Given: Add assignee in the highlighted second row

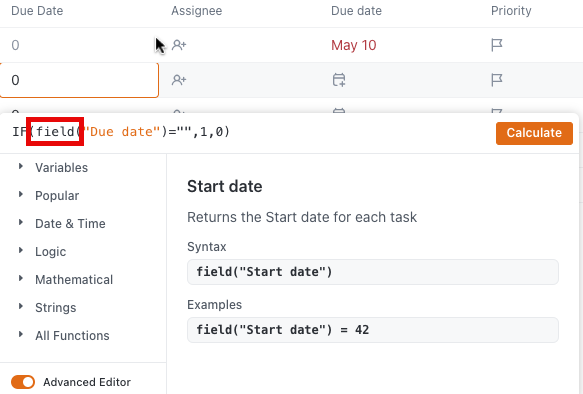Looking at the screenshot, I should [x=179, y=80].
